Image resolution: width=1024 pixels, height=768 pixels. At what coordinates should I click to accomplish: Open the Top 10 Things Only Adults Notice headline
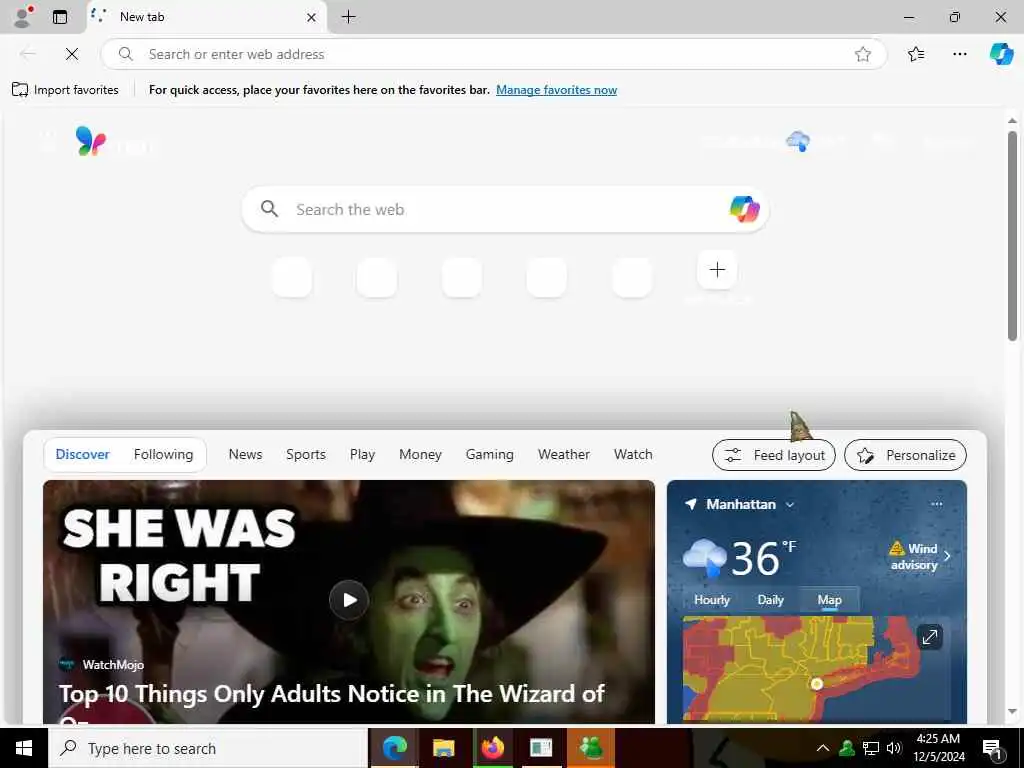coord(332,694)
